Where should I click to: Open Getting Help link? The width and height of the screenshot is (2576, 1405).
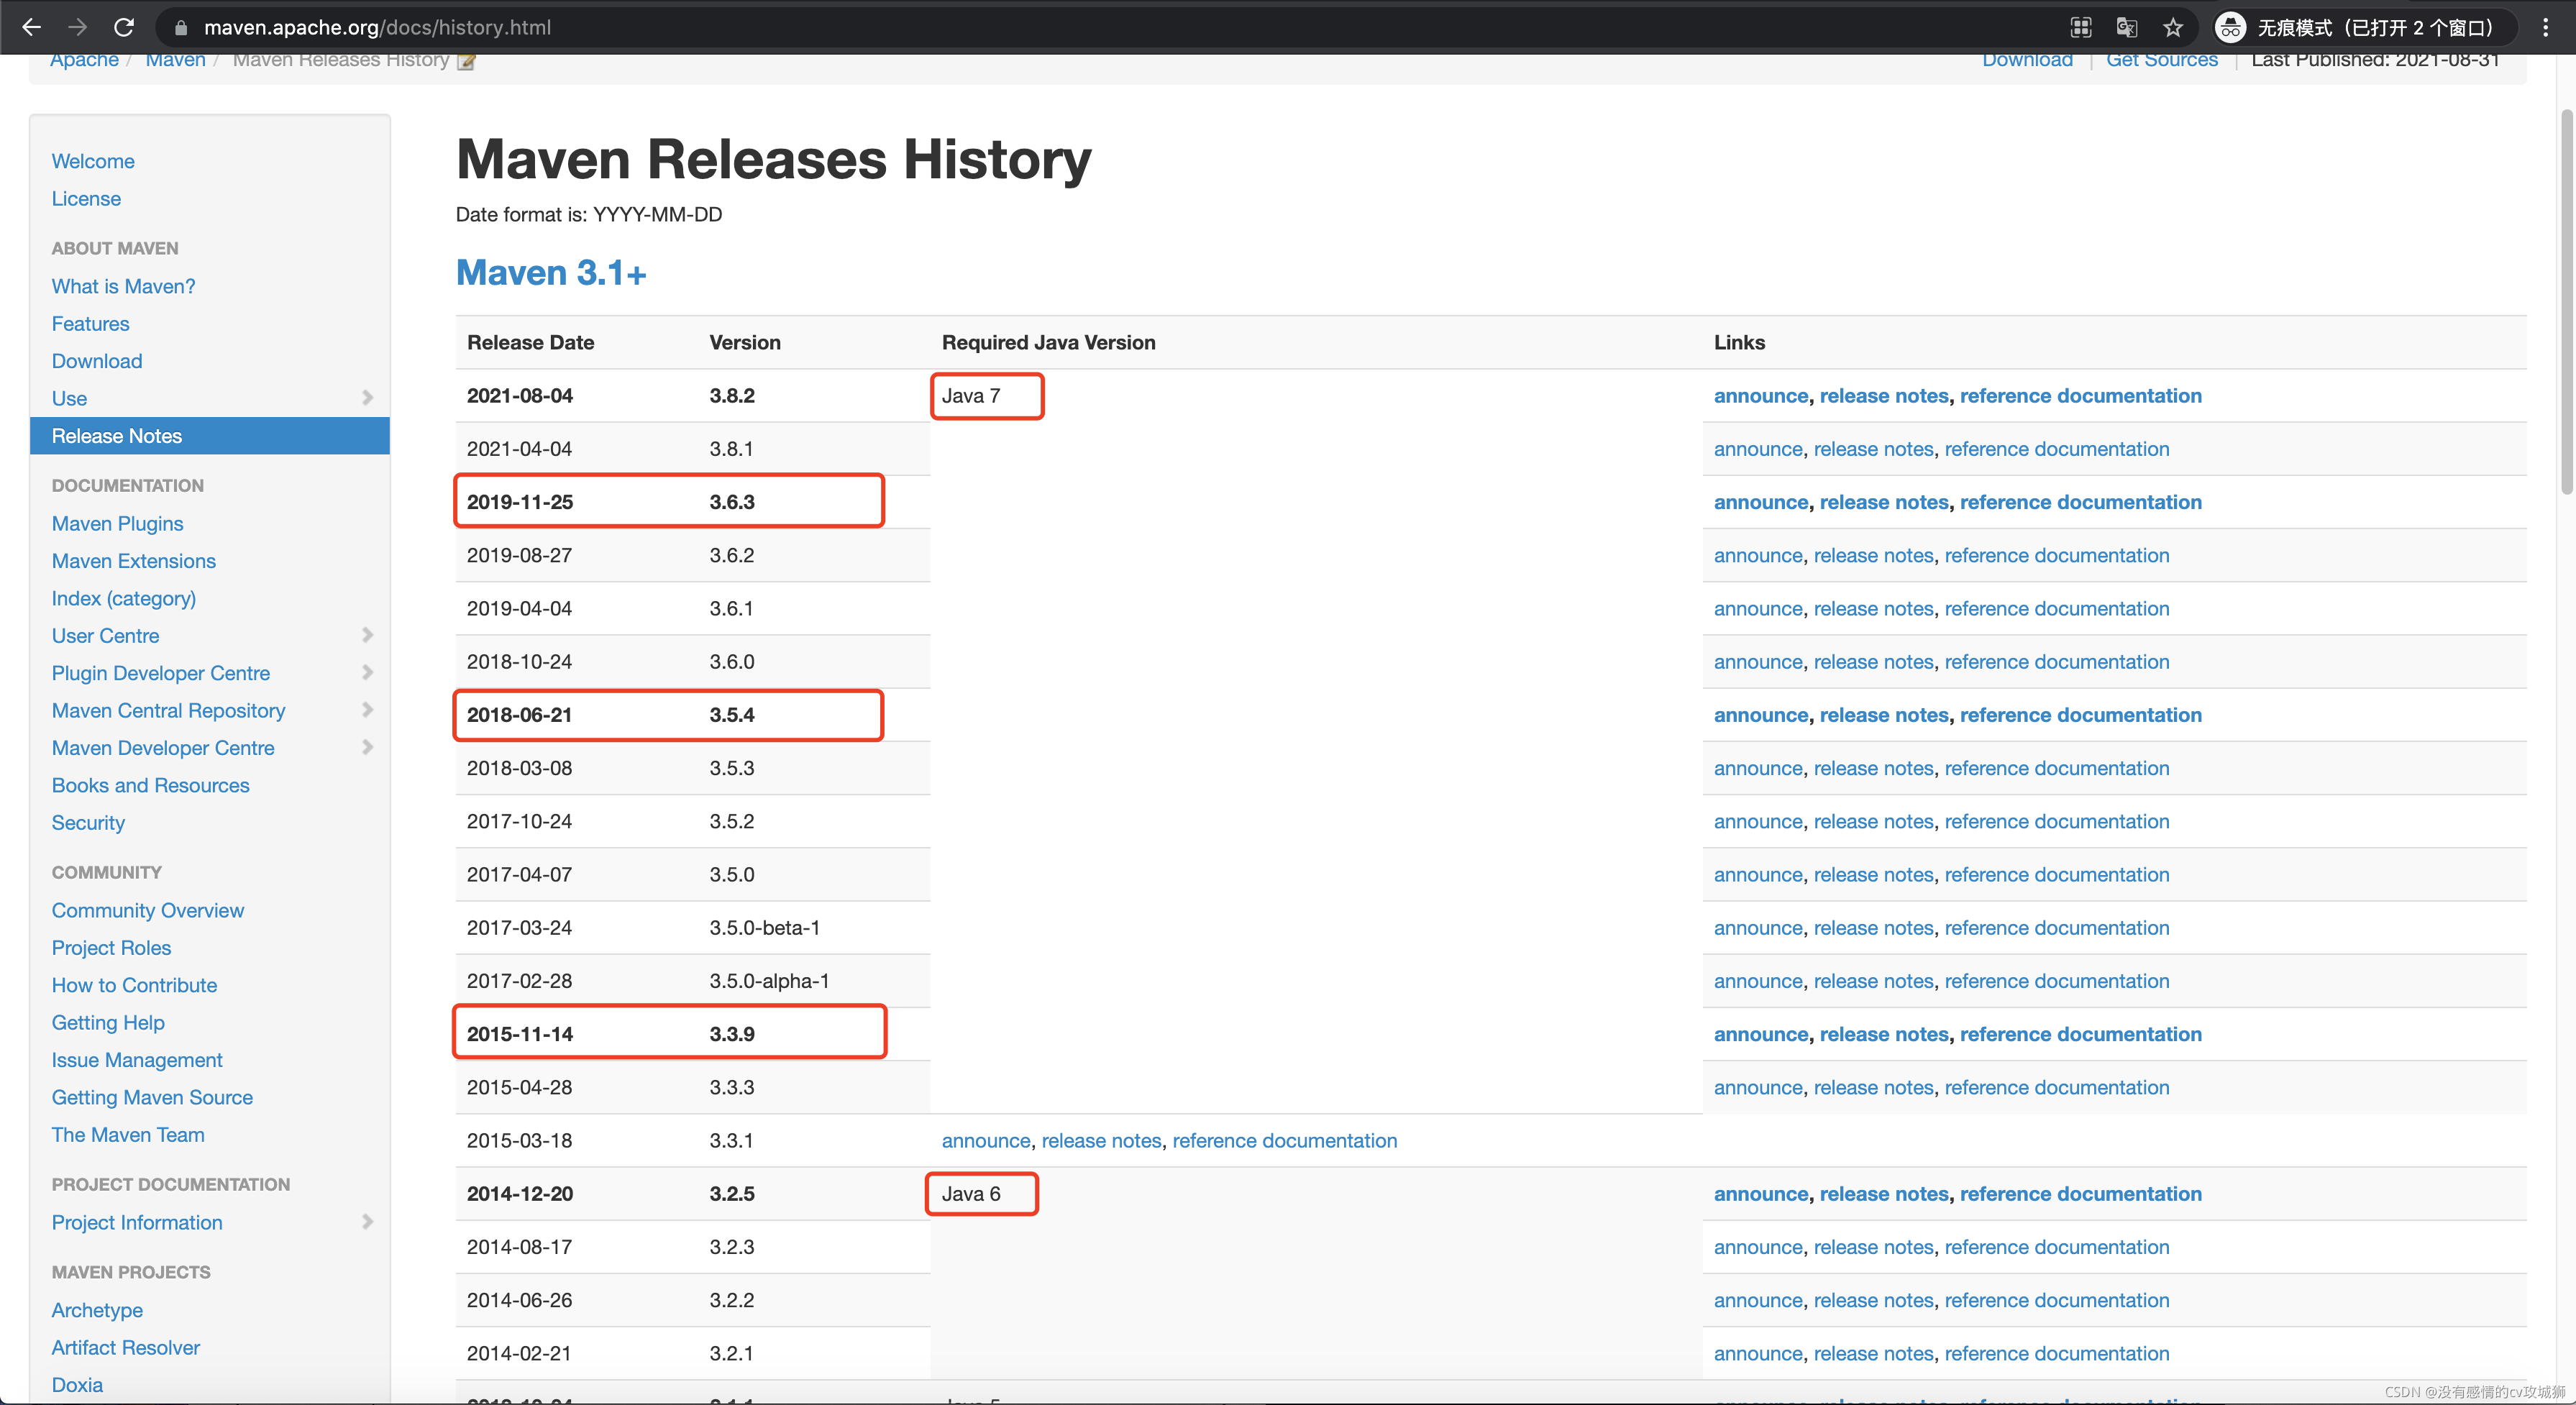[x=108, y=1022]
